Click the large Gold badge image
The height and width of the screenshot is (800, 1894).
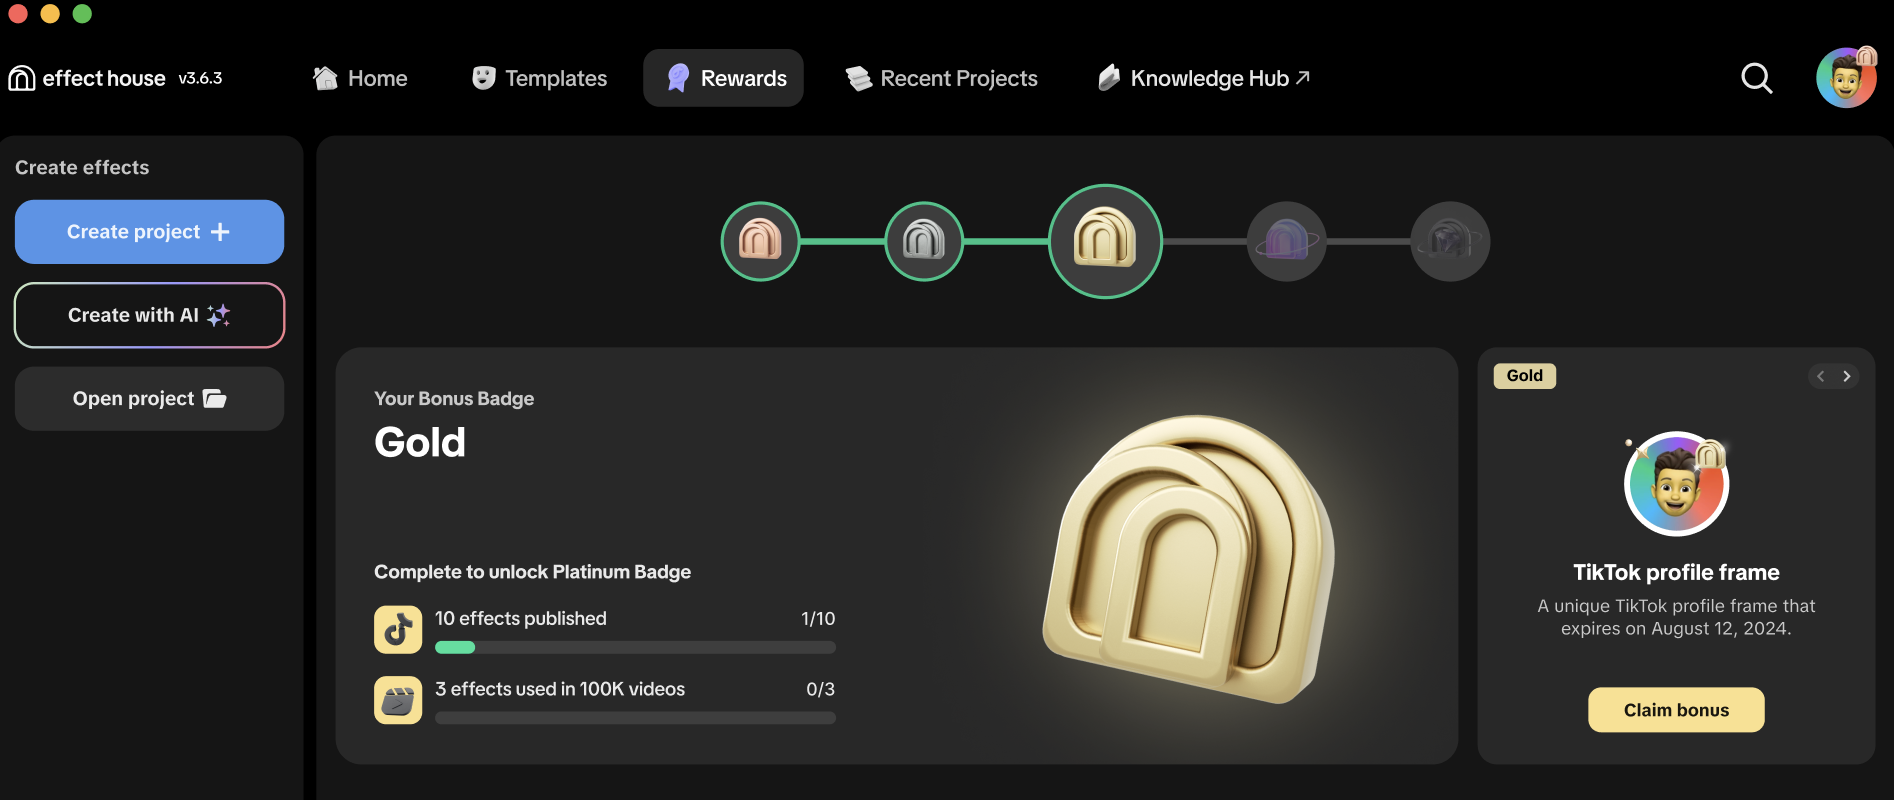[1189, 560]
